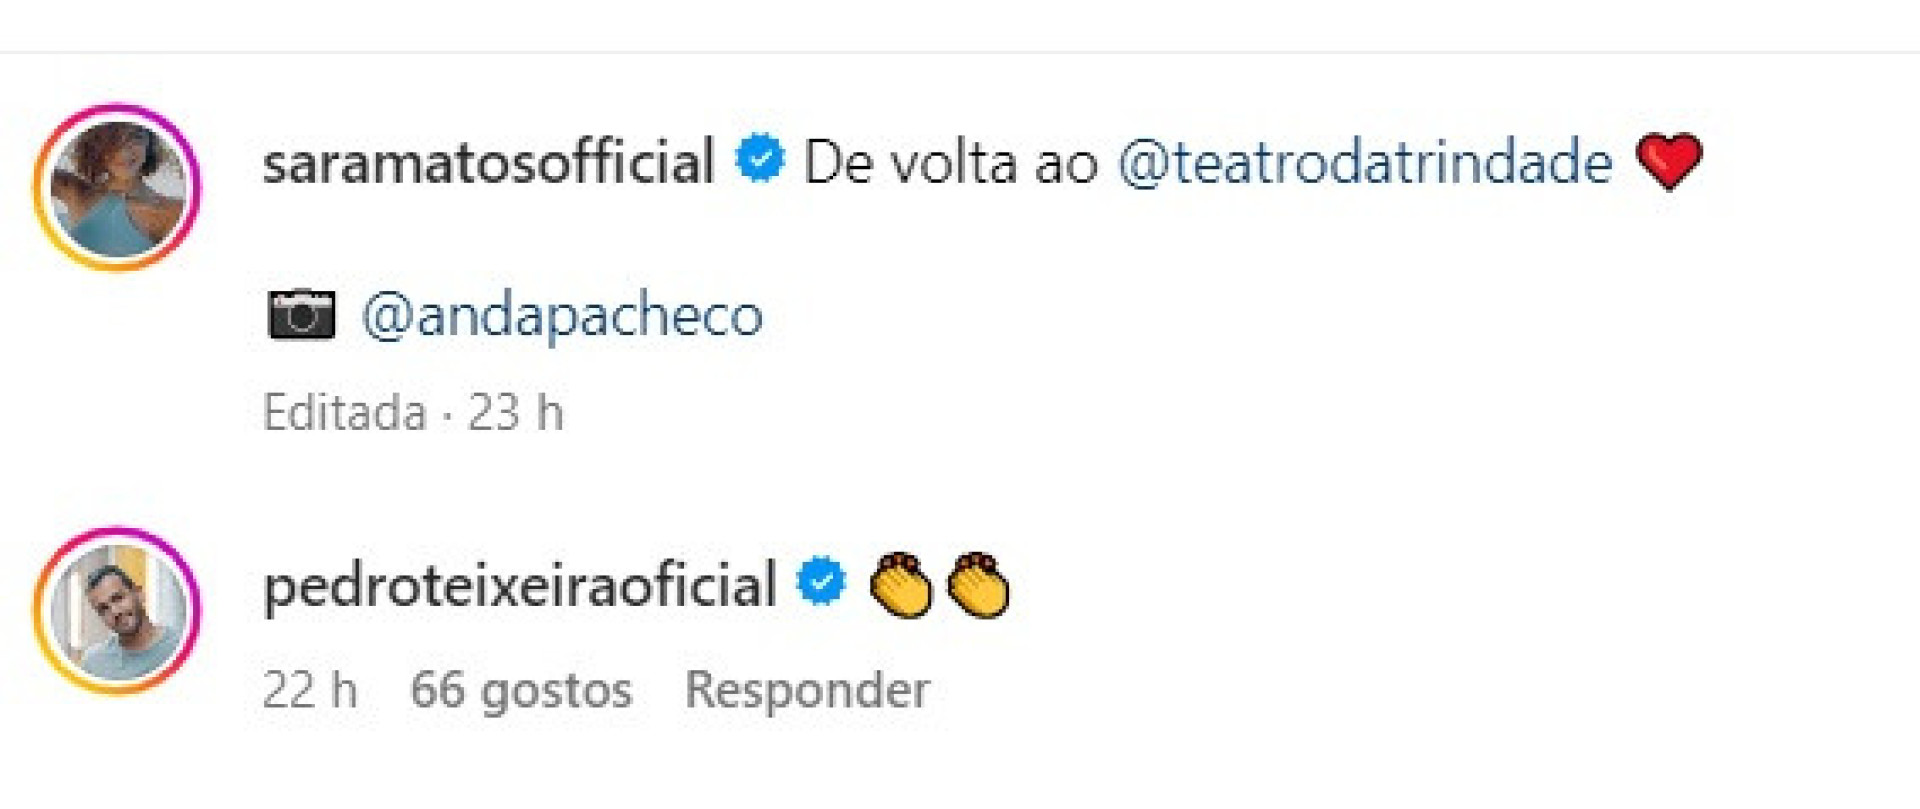
Task: Click the red heart emoji in the caption
Action: (x=1673, y=158)
